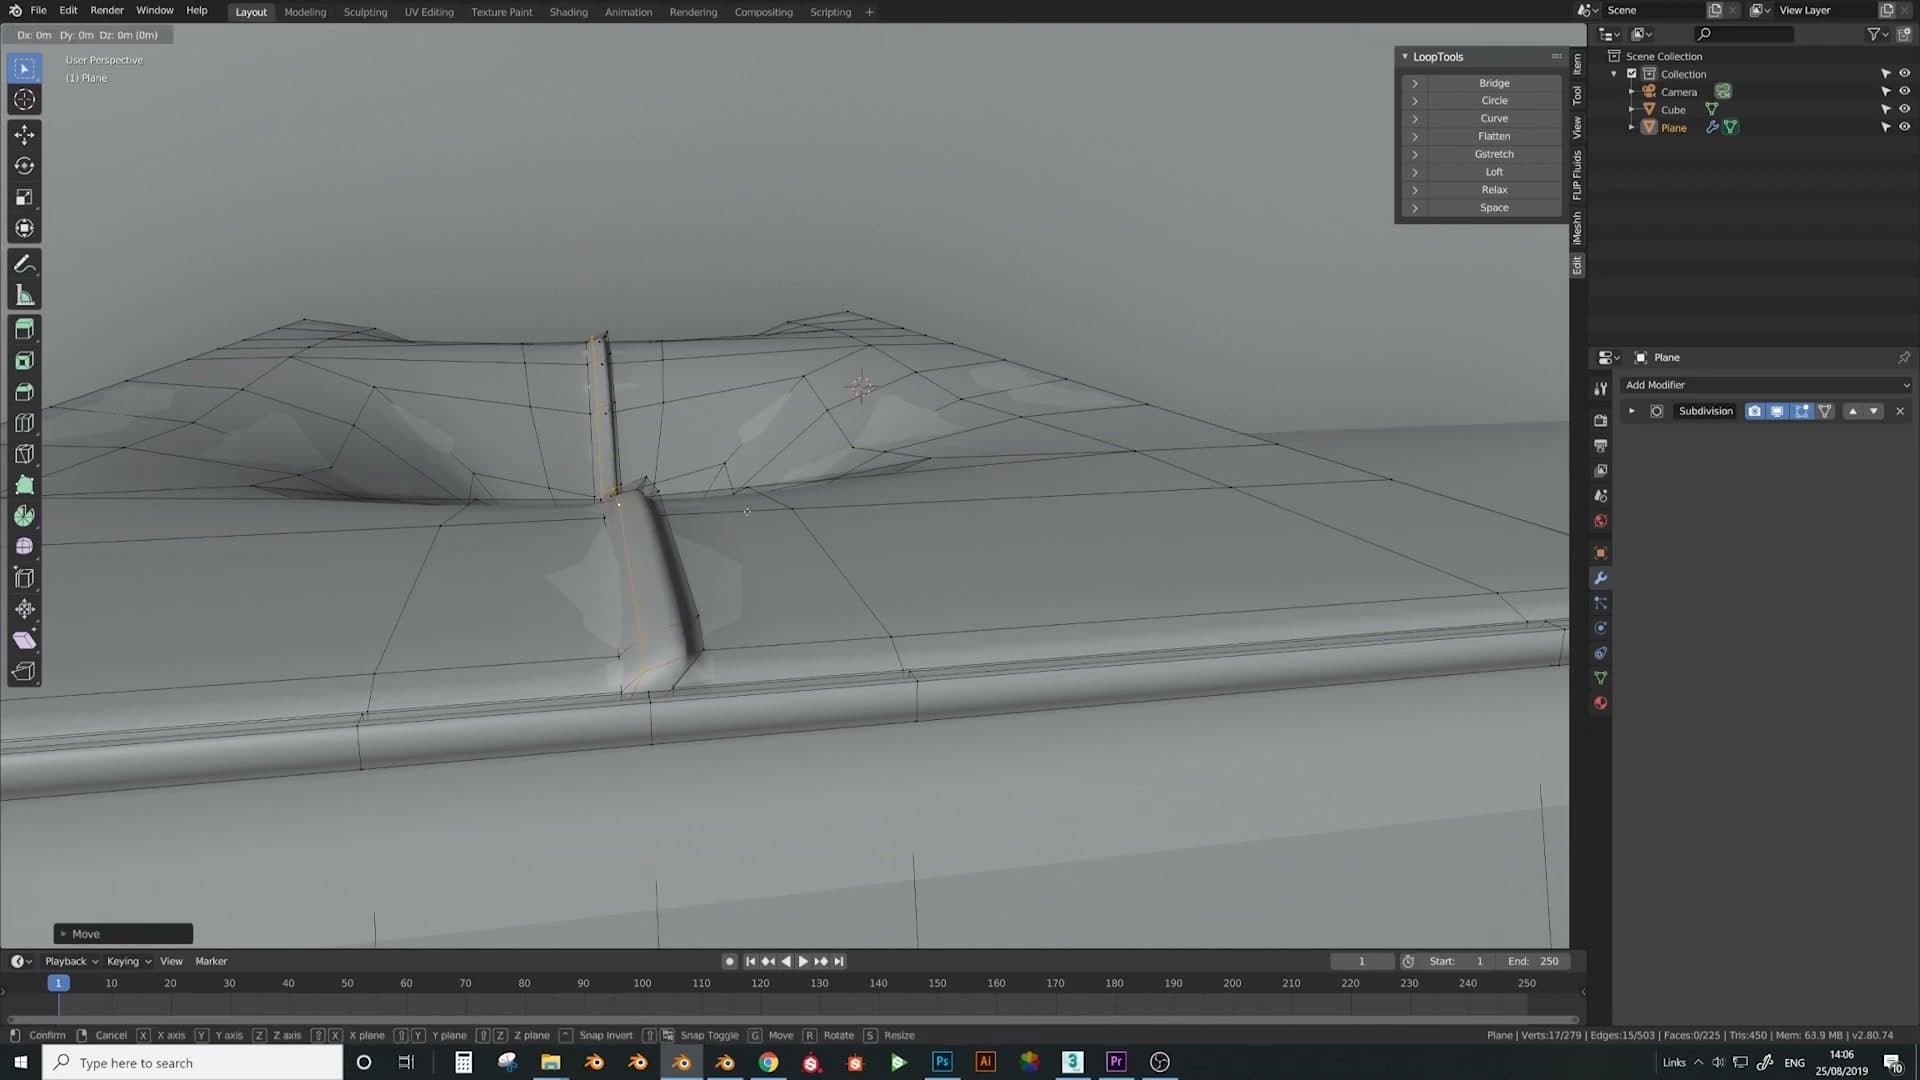This screenshot has width=1920, height=1080.
Task: Open the Physics properties tab
Action: (1600, 628)
